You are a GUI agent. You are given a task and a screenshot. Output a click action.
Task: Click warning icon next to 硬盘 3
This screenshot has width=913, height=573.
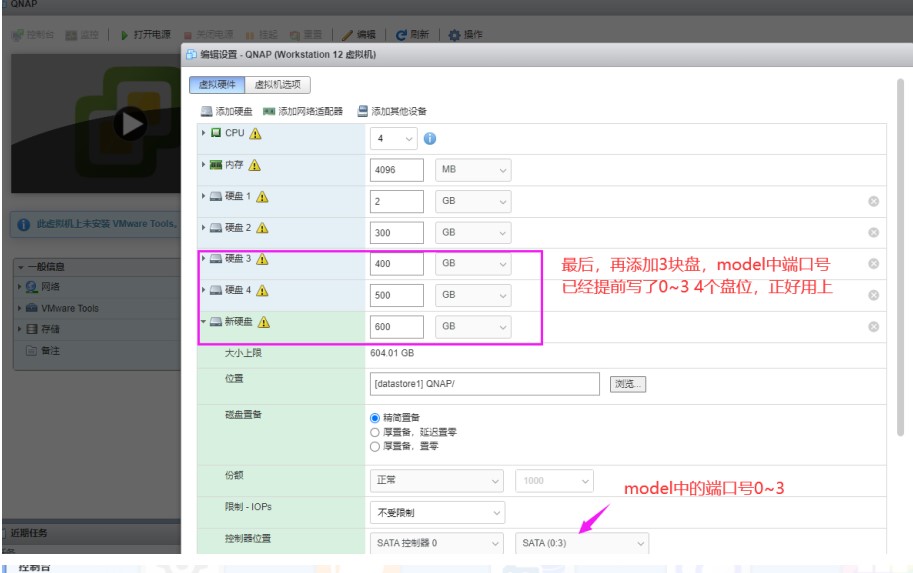click(262, 259)
